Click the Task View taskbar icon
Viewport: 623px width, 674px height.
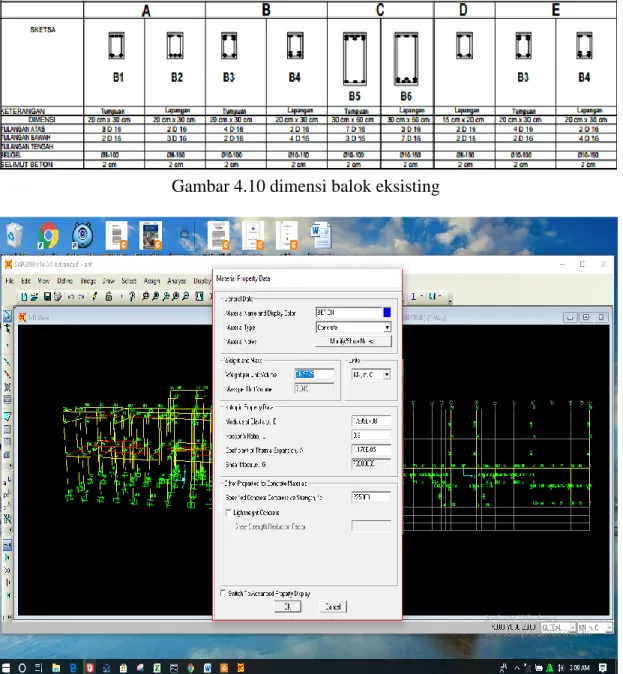(39, 668)
